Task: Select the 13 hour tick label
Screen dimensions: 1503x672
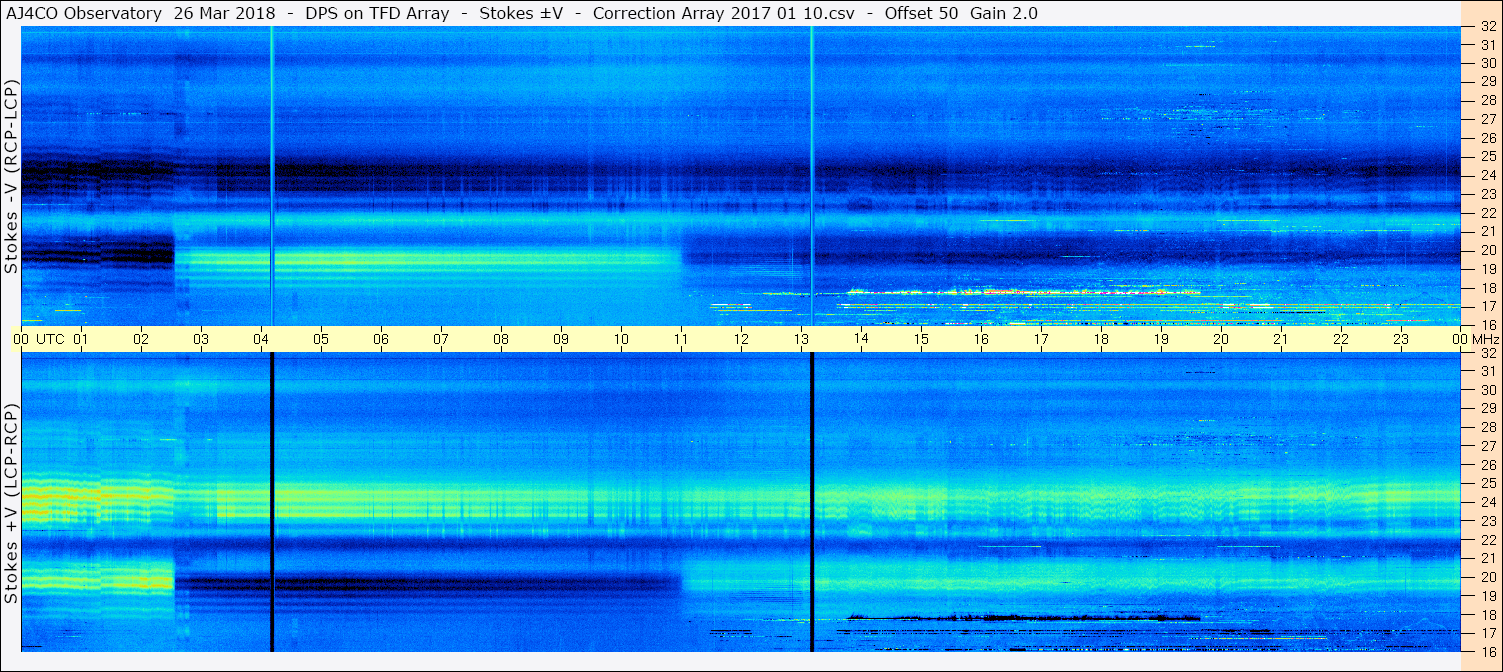Action: pos(801,339)
